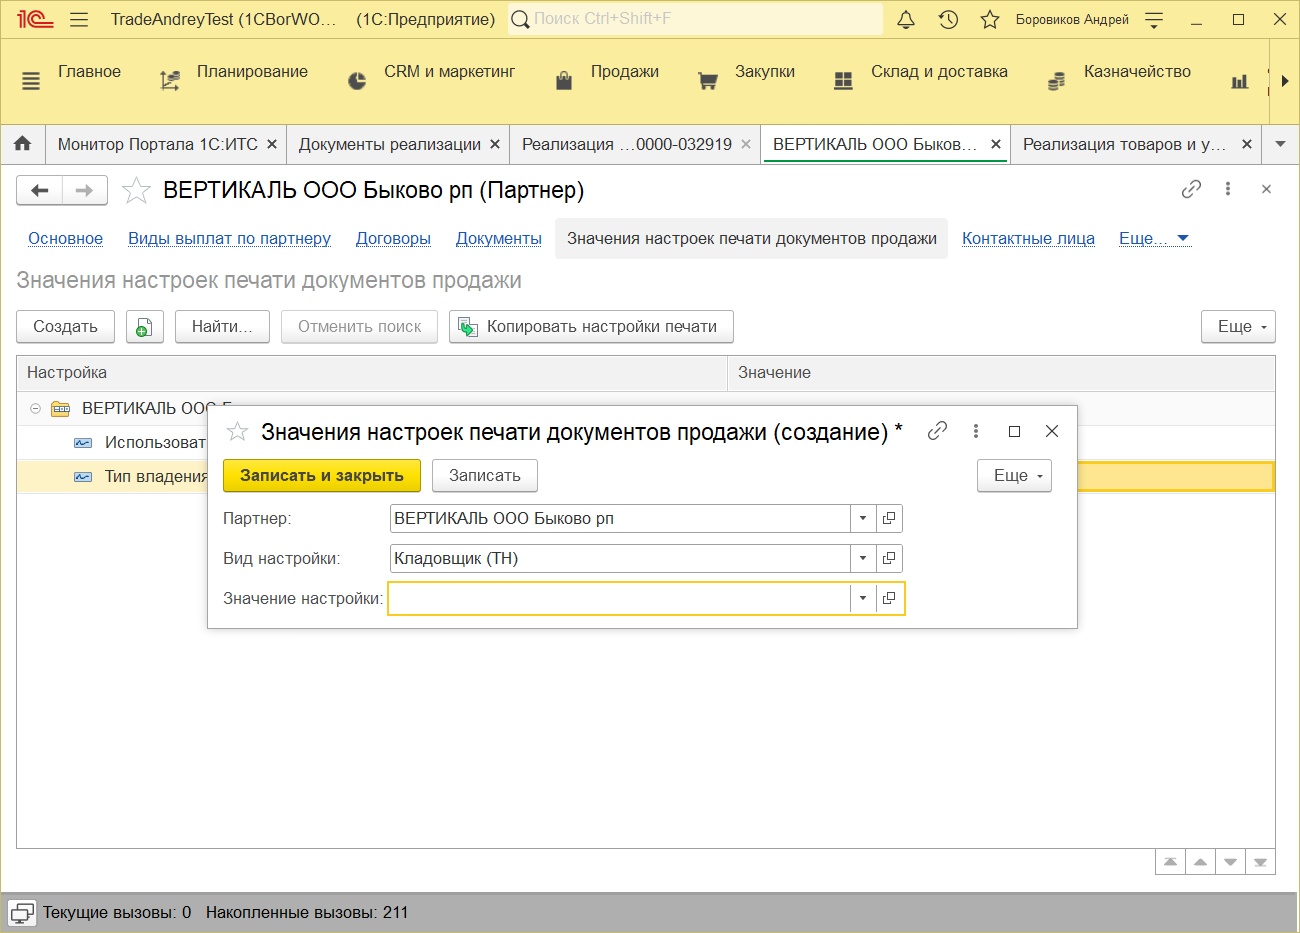Click Копировать настройки печати button

(591, 327)
